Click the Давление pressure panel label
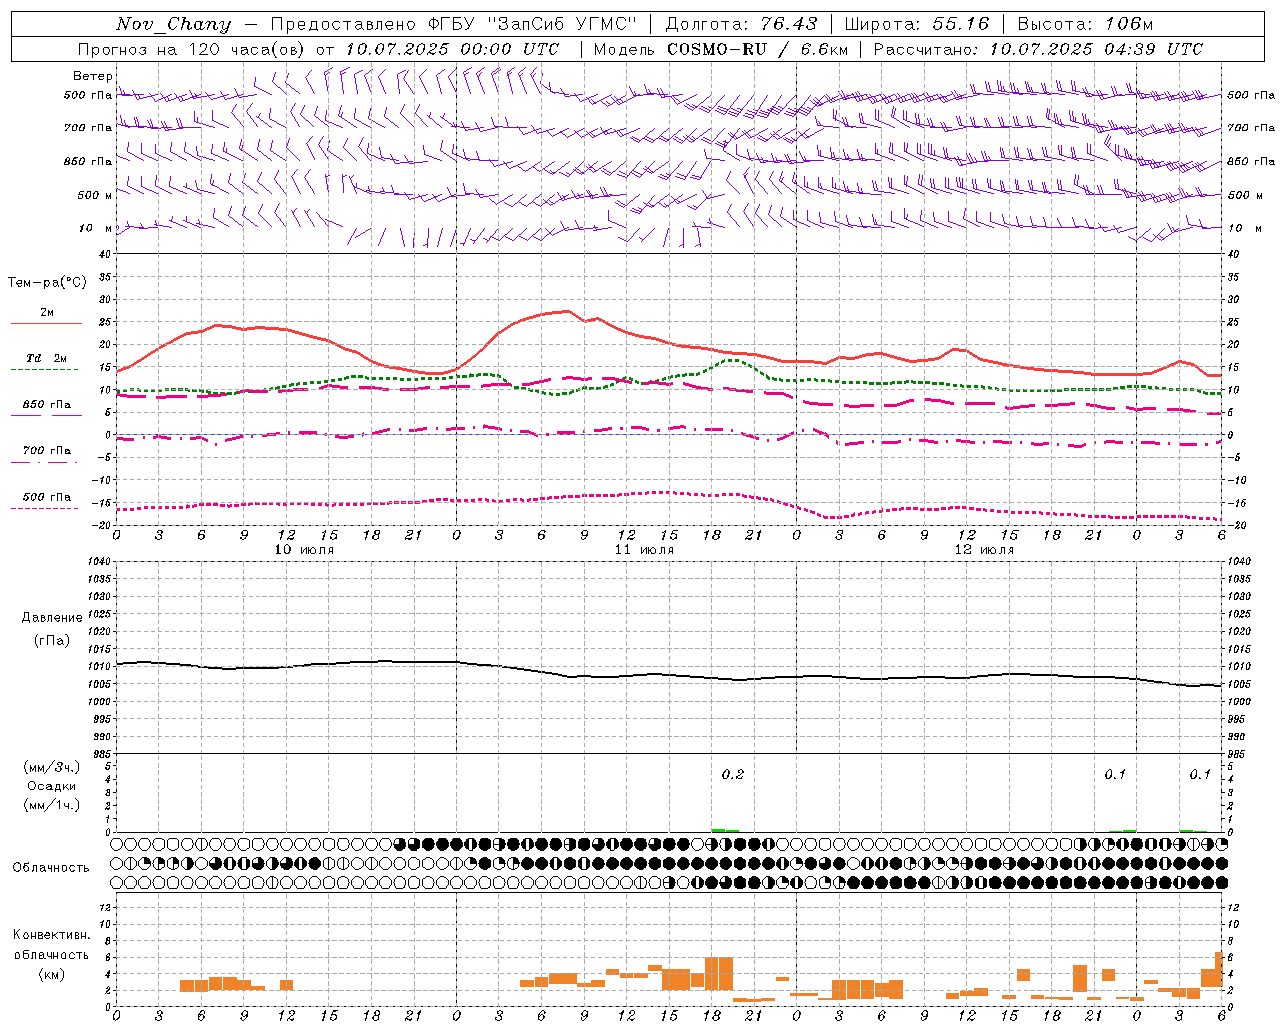This screenshot has height=1024, width=1280. coord(52,618)
